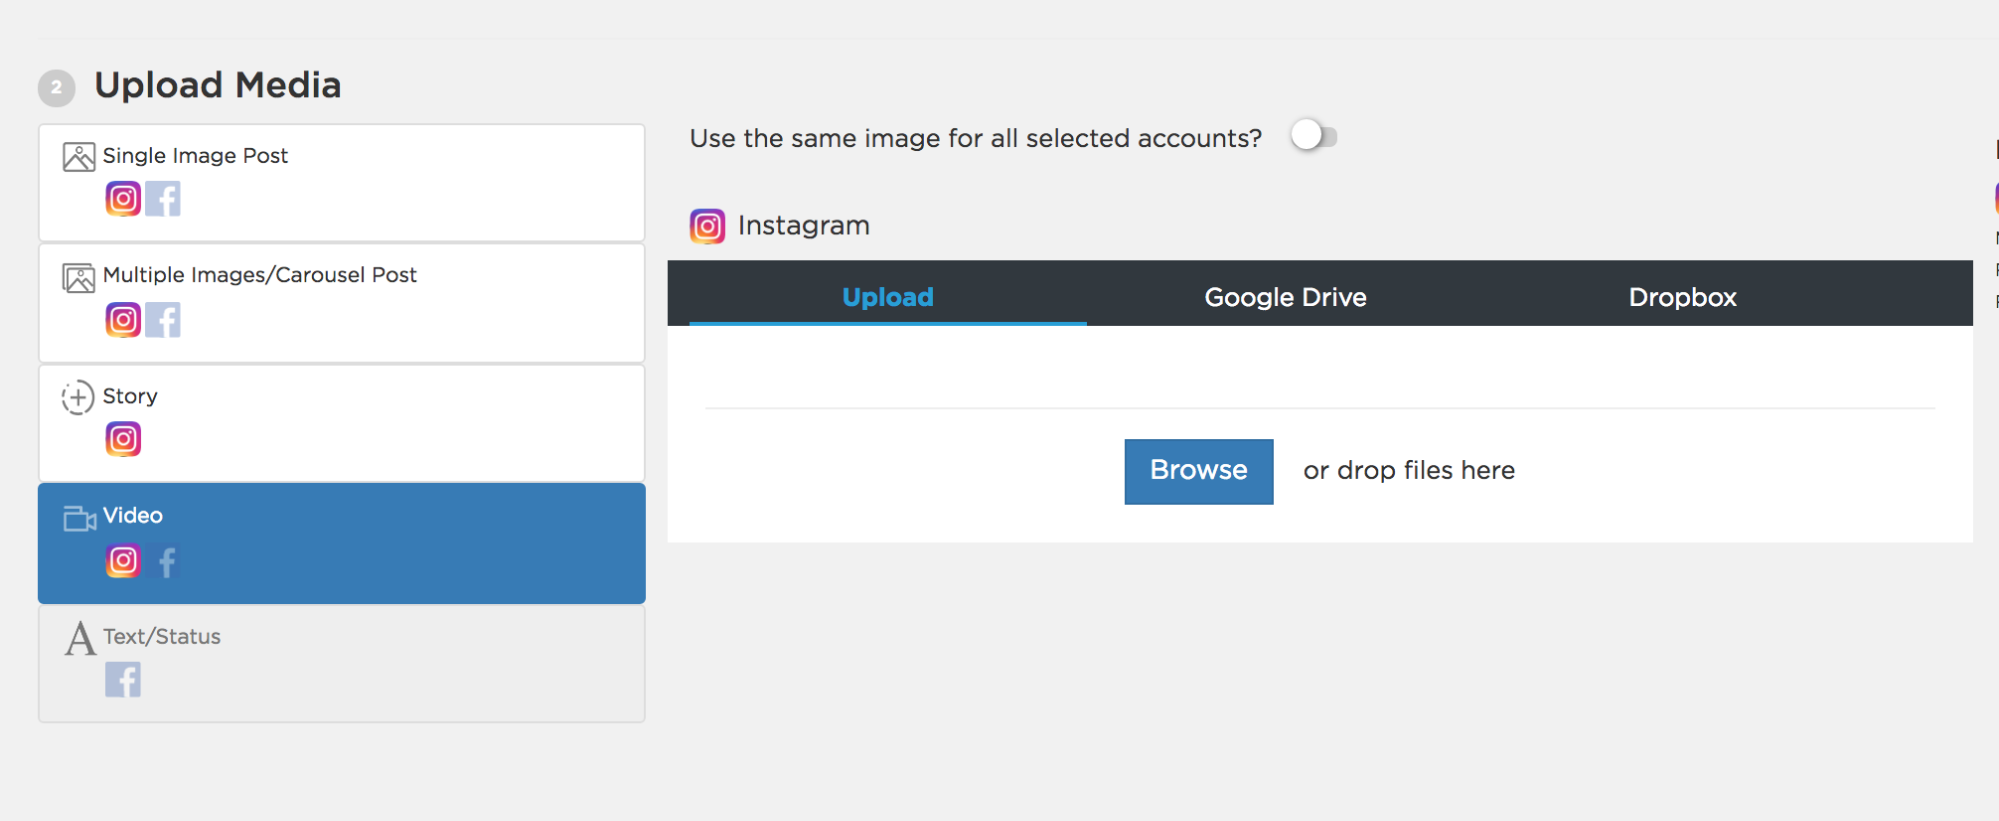Open the Dropbox tab
The width and height of the screenshot is (1999, 821).
tap(1682, 296)
